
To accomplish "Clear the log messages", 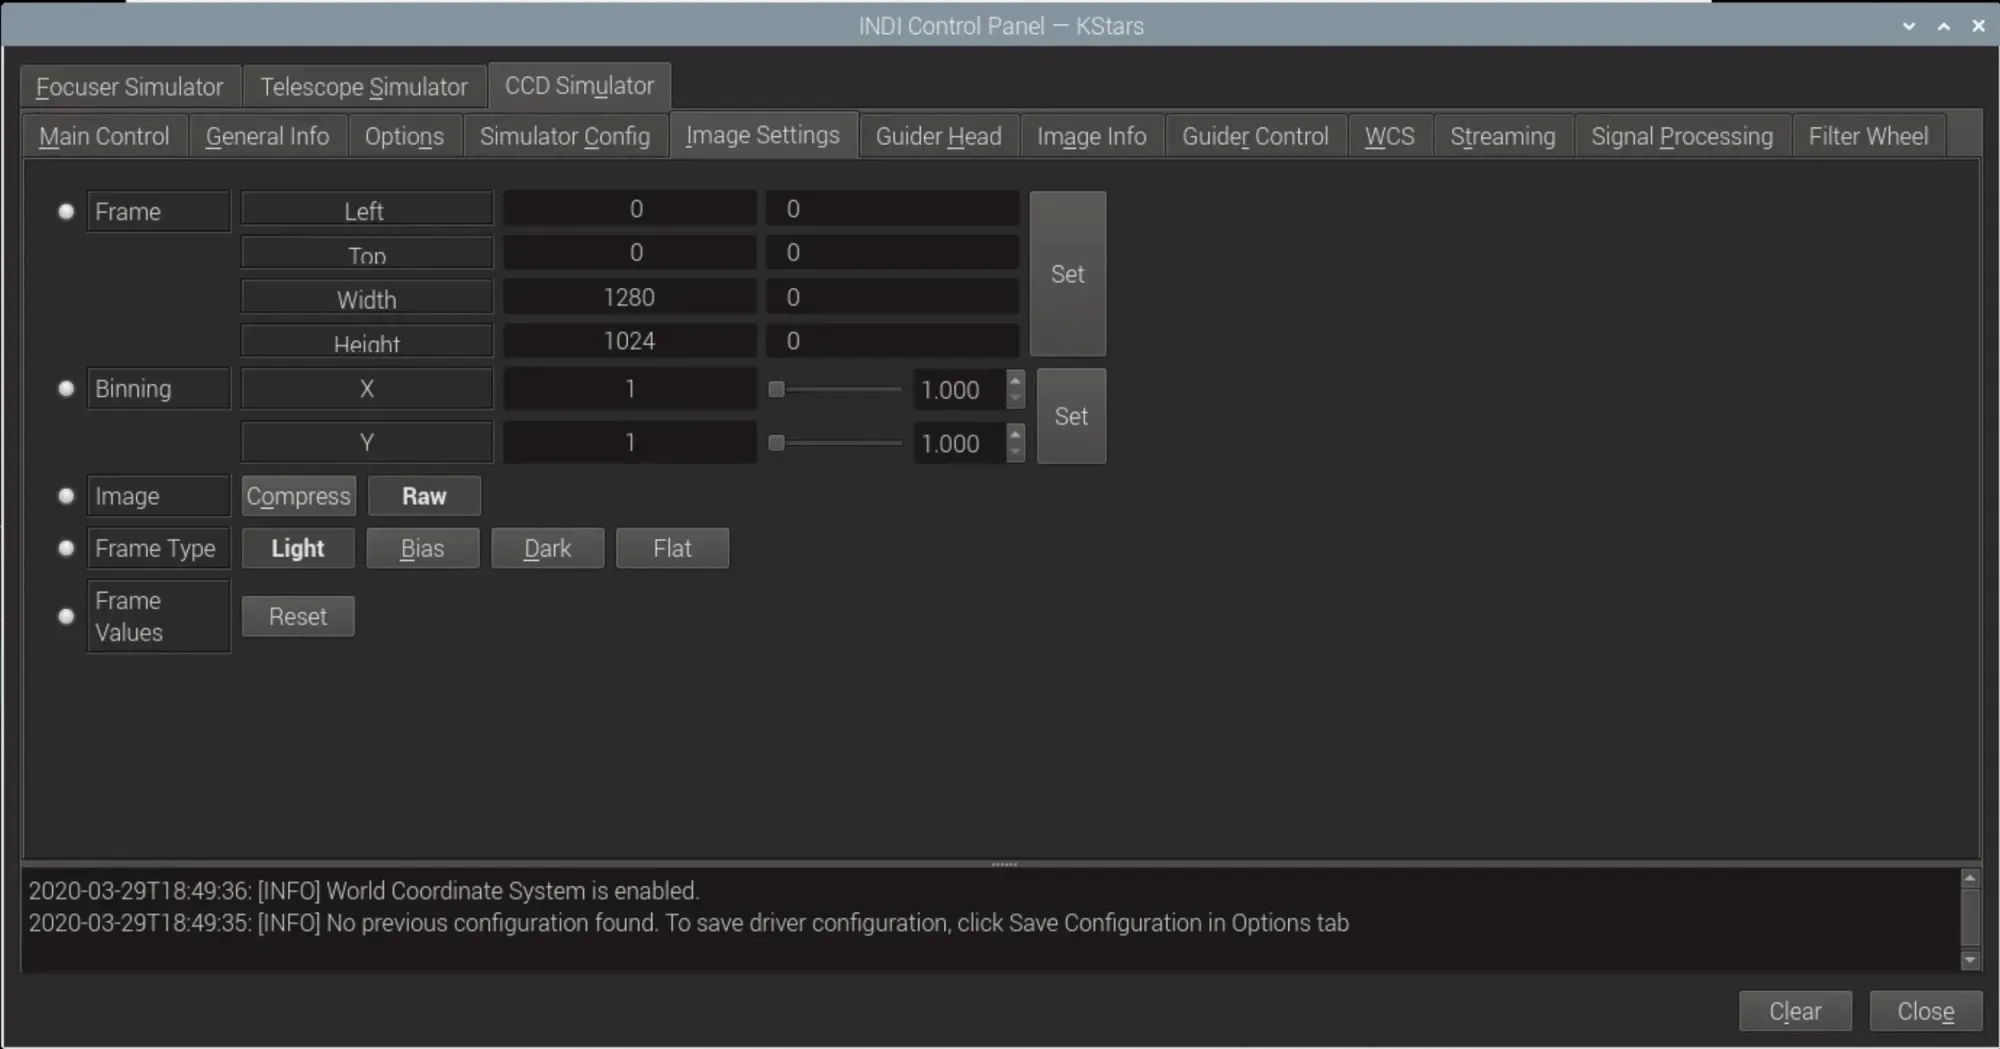I will tap(1796, 1011).
